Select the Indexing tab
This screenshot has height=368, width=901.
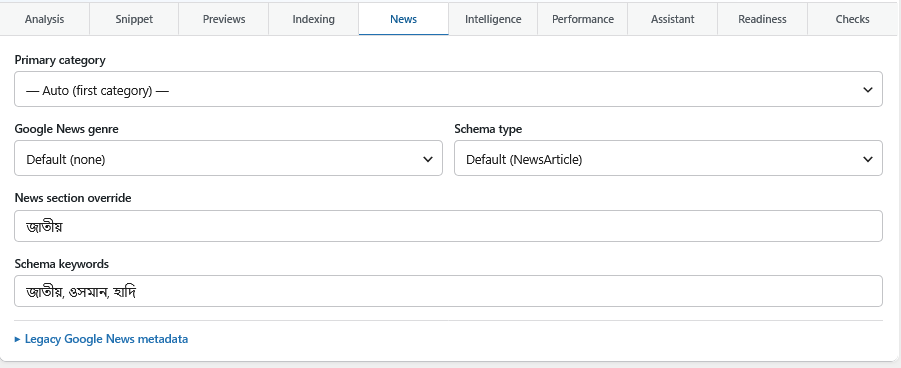tap(314, 19)
